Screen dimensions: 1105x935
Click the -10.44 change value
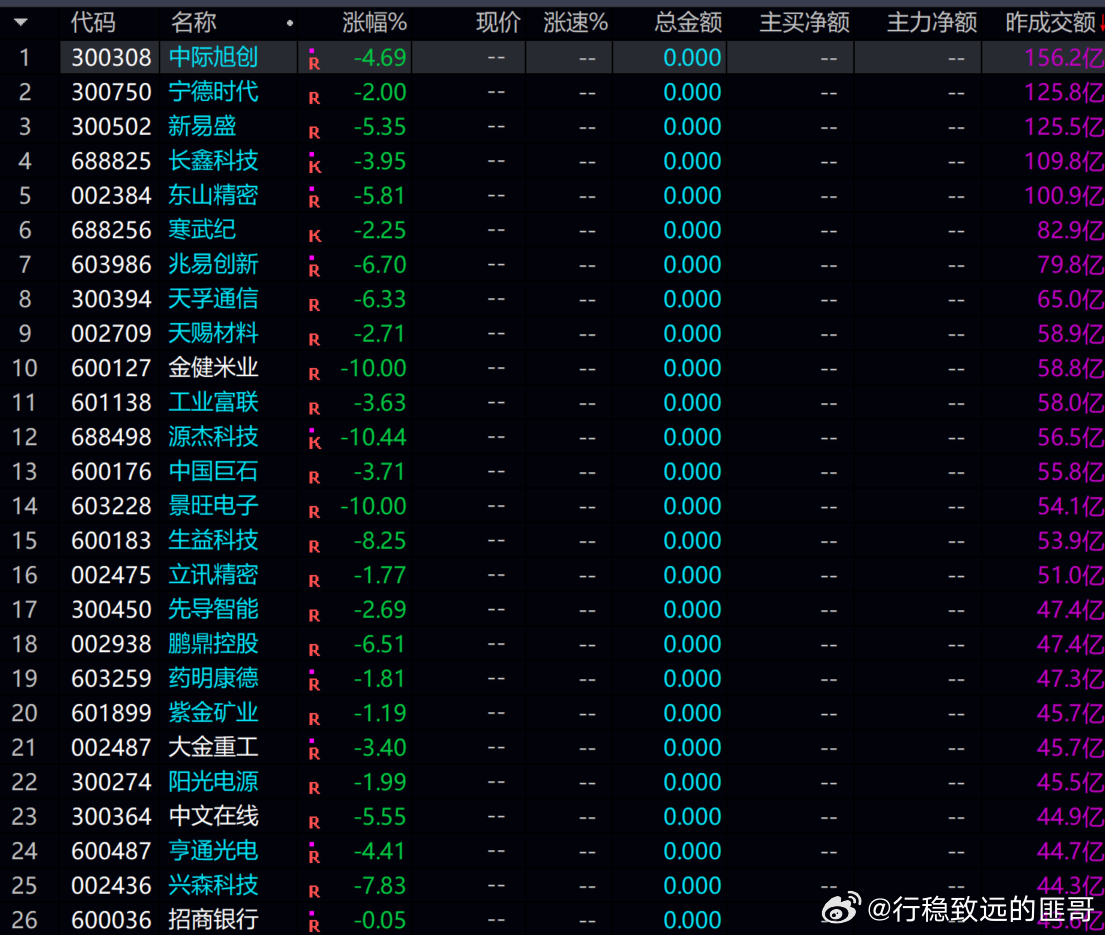[x=374, y=437]
